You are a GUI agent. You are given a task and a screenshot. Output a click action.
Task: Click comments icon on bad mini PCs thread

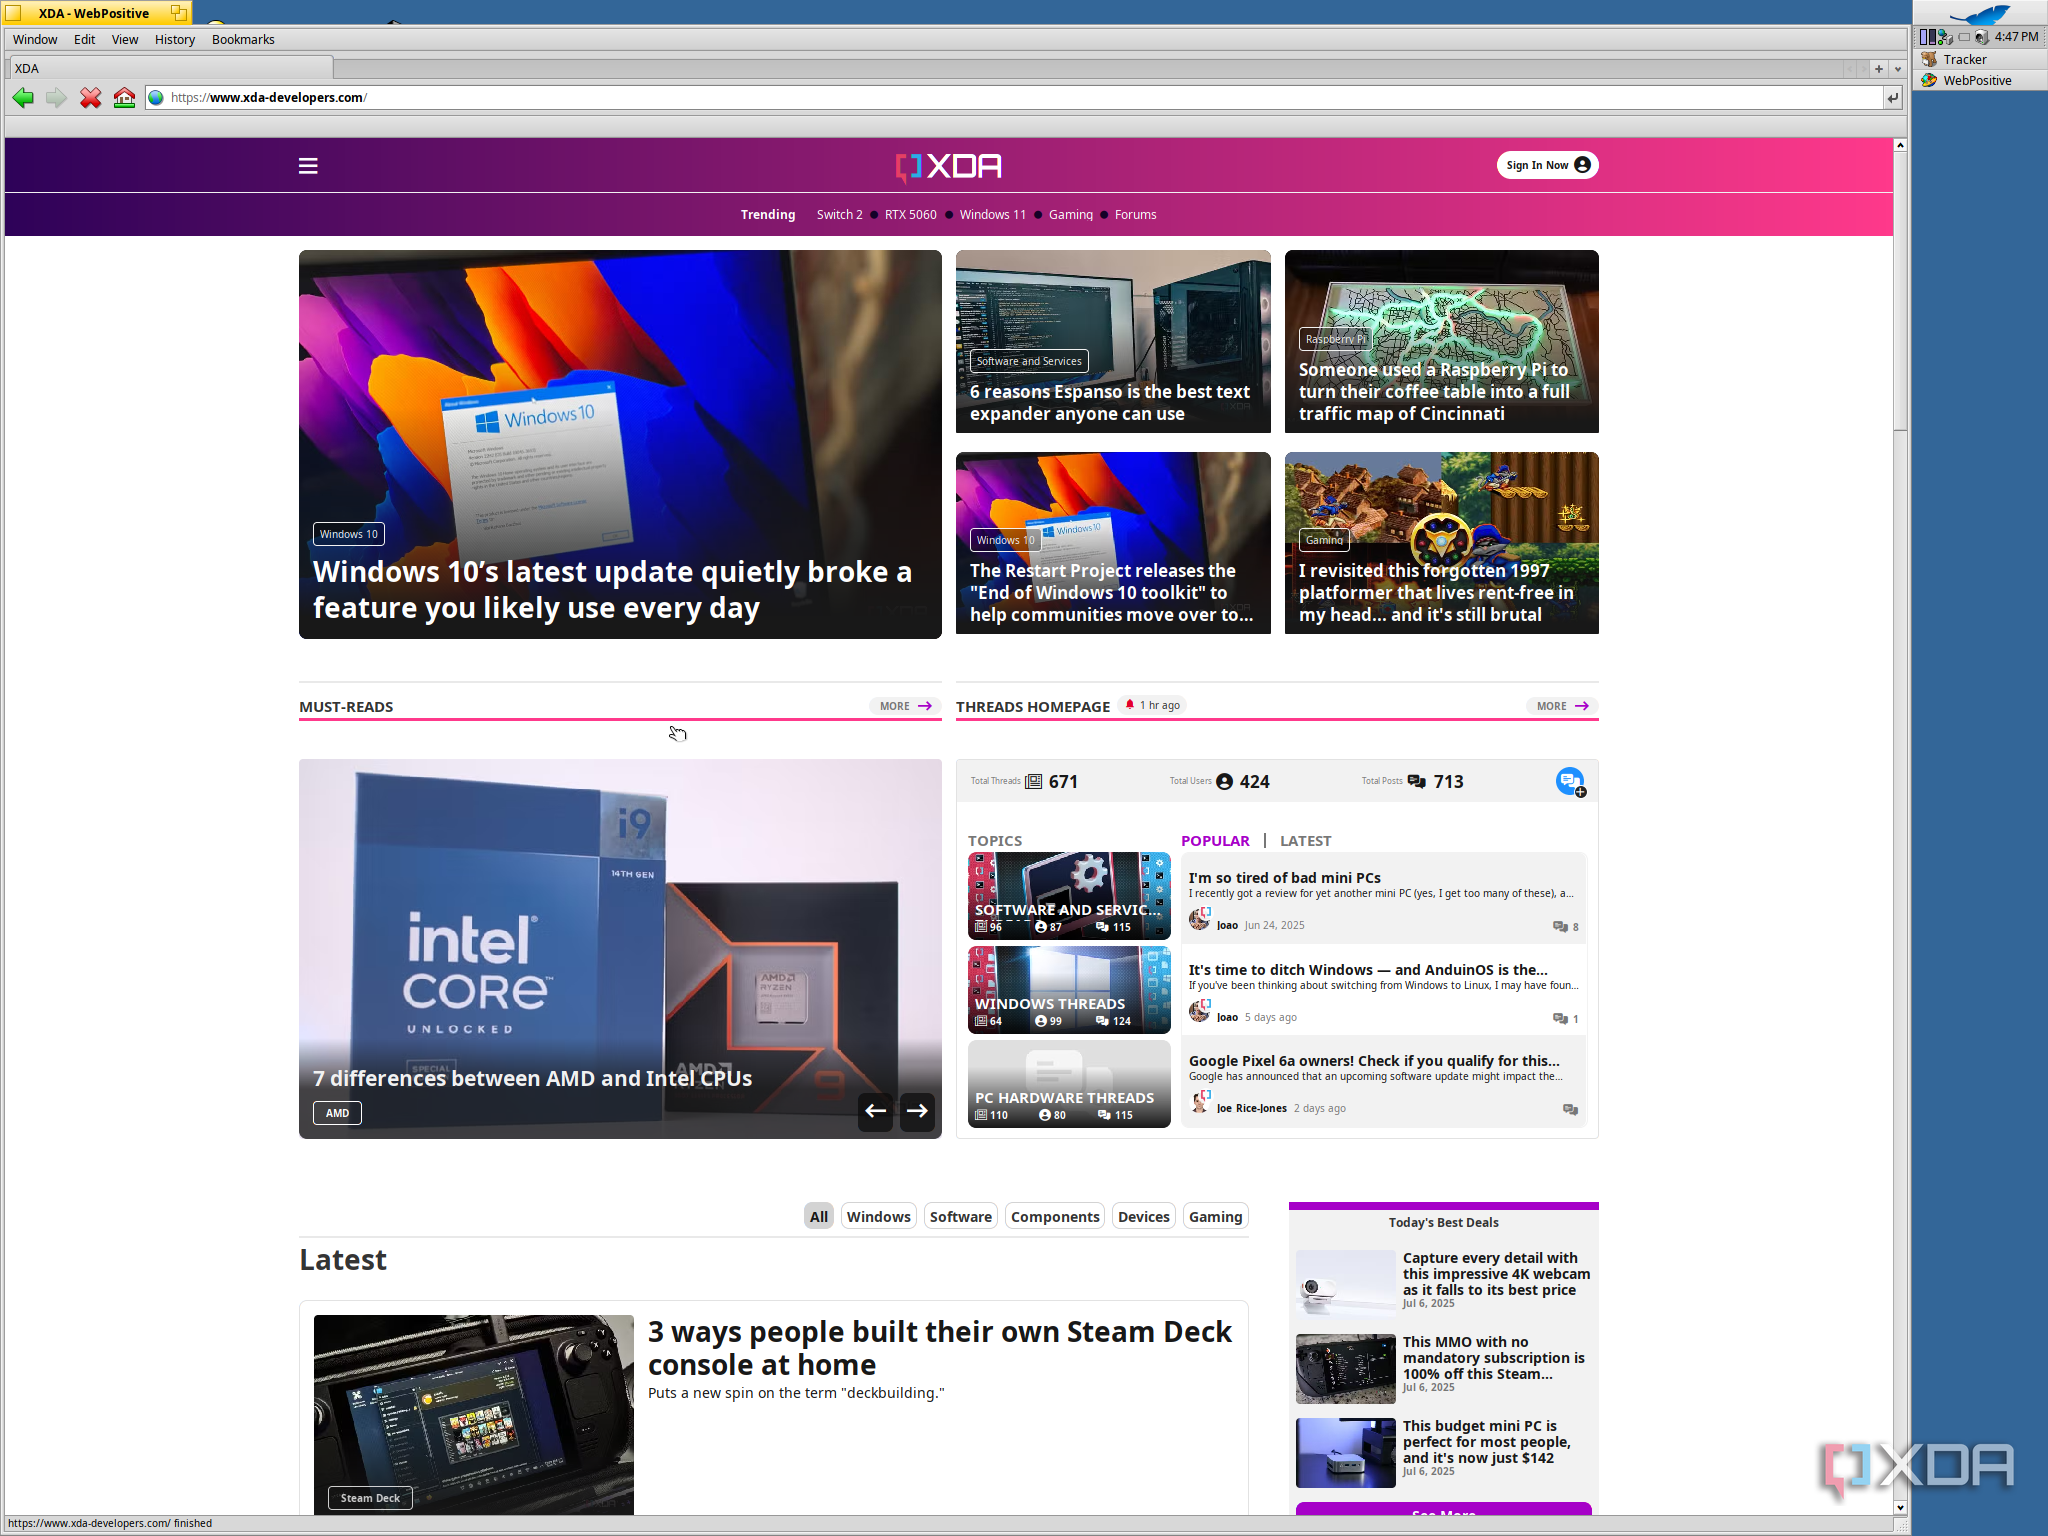(1560, 927)
